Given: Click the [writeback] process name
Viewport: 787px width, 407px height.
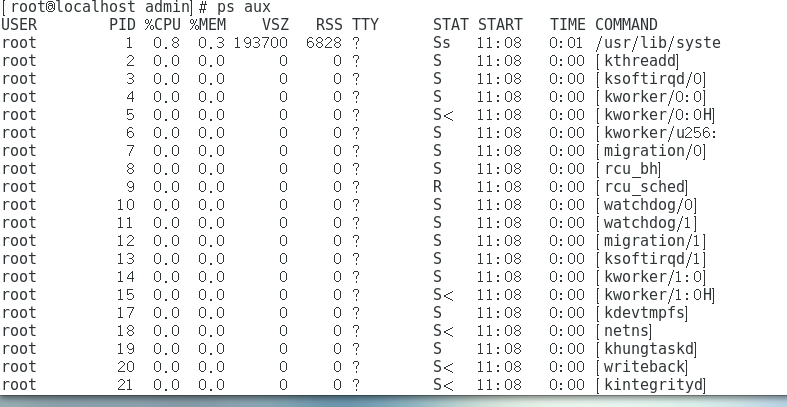Looking at the screenshot, I should [x=642, y=367].
